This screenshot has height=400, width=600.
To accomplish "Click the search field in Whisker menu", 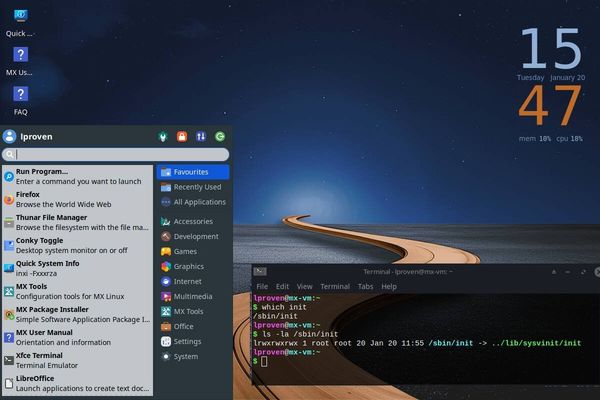I will pos(115,155).
